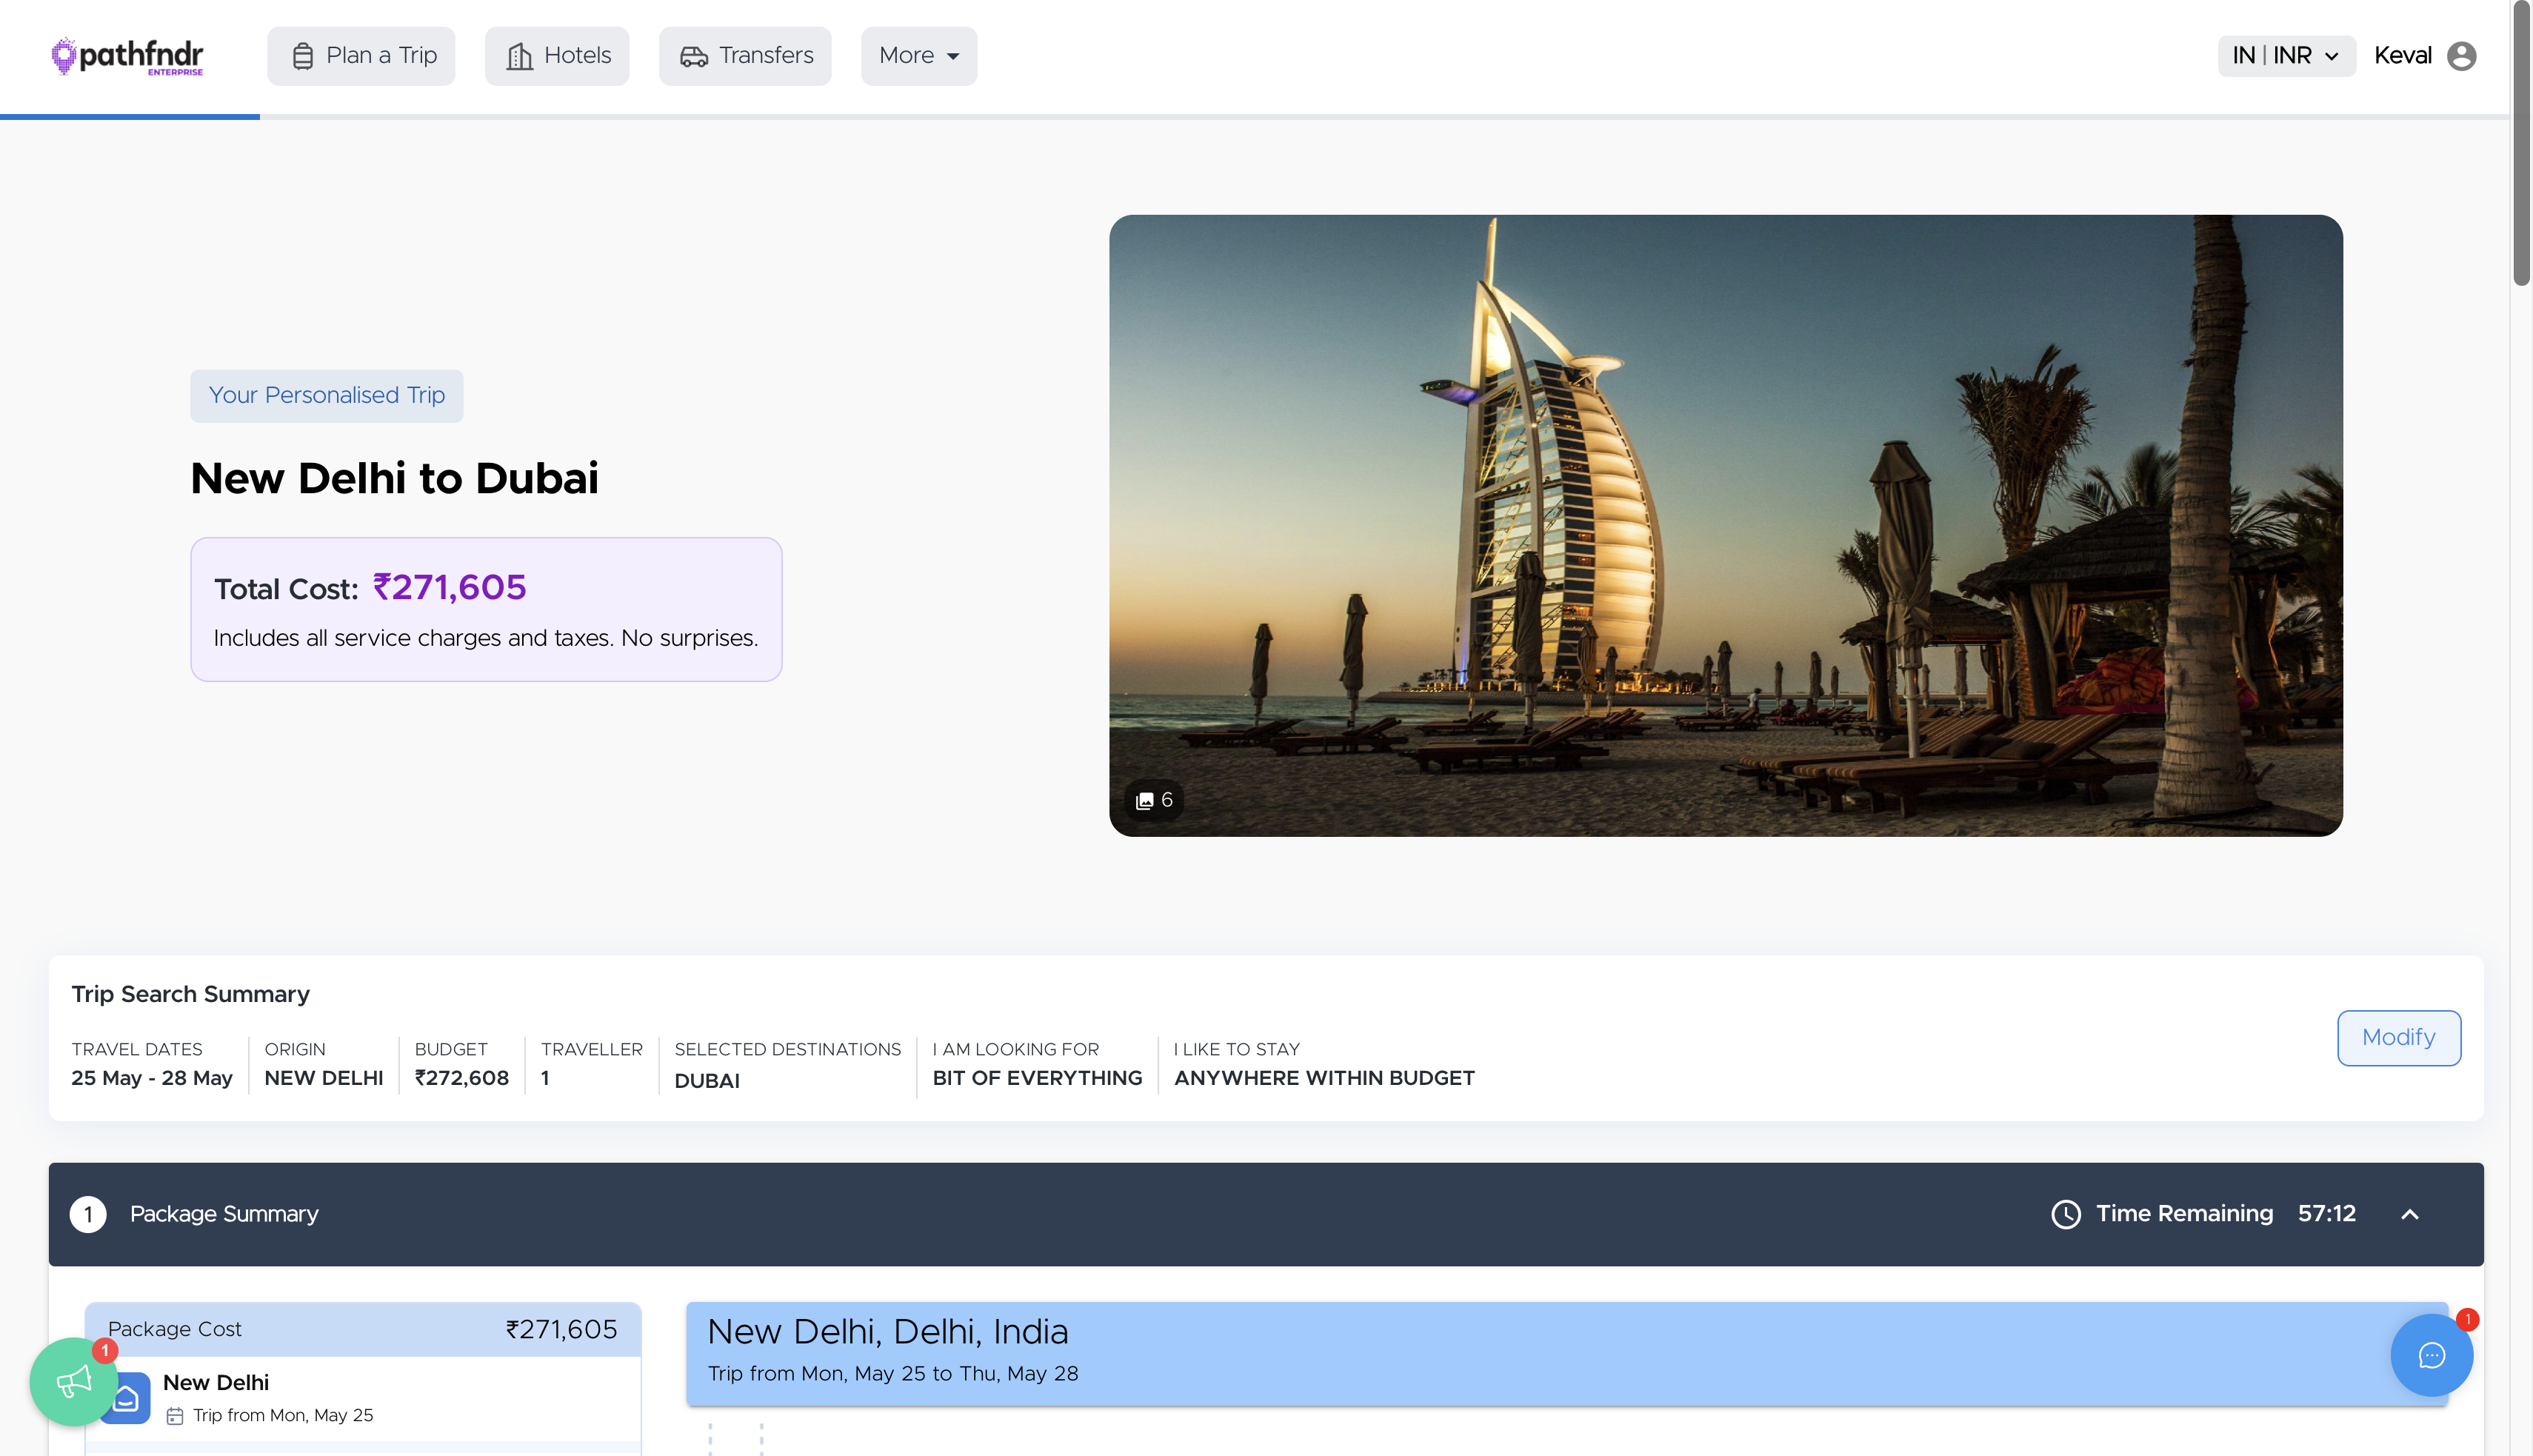Click the traveller count 1
Screen dimensions: 2533x1456
(x=545, y=1078)
